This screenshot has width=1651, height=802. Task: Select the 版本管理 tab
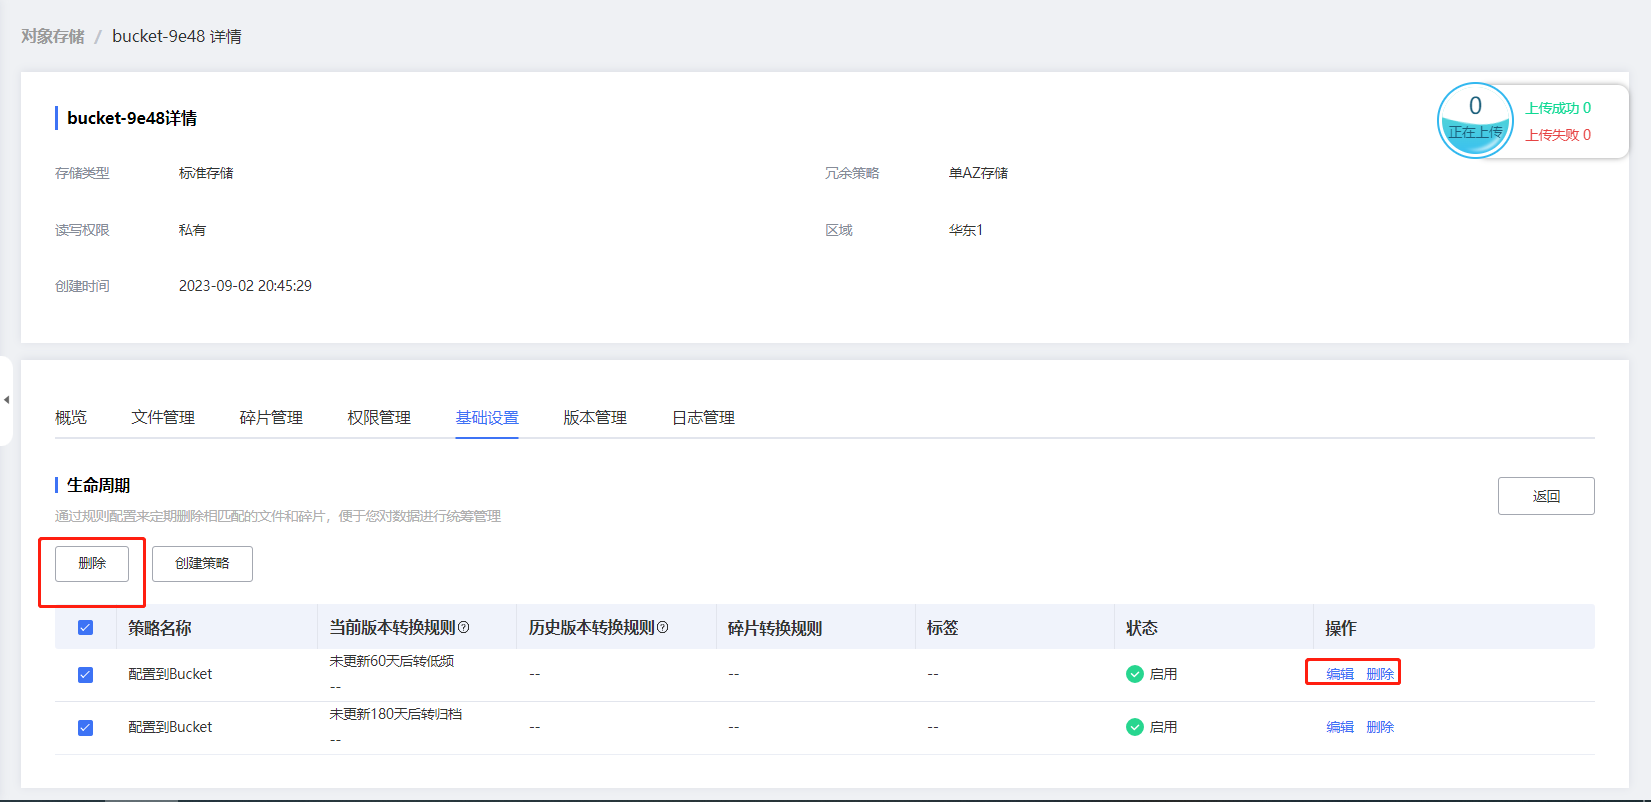pos(595,418)
